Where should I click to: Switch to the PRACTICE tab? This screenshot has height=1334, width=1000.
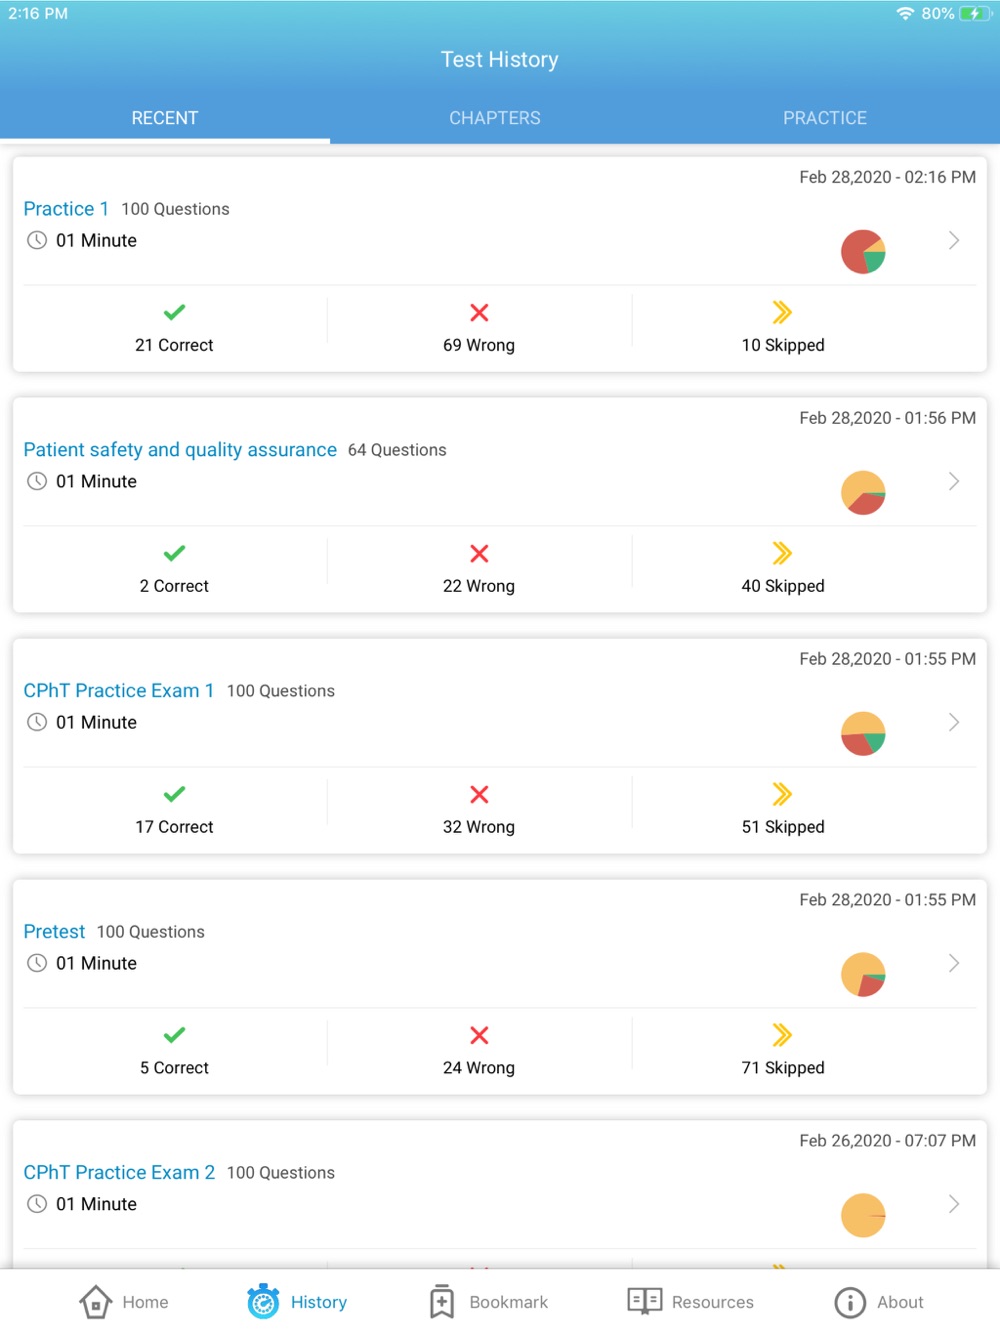pos(825,118)
